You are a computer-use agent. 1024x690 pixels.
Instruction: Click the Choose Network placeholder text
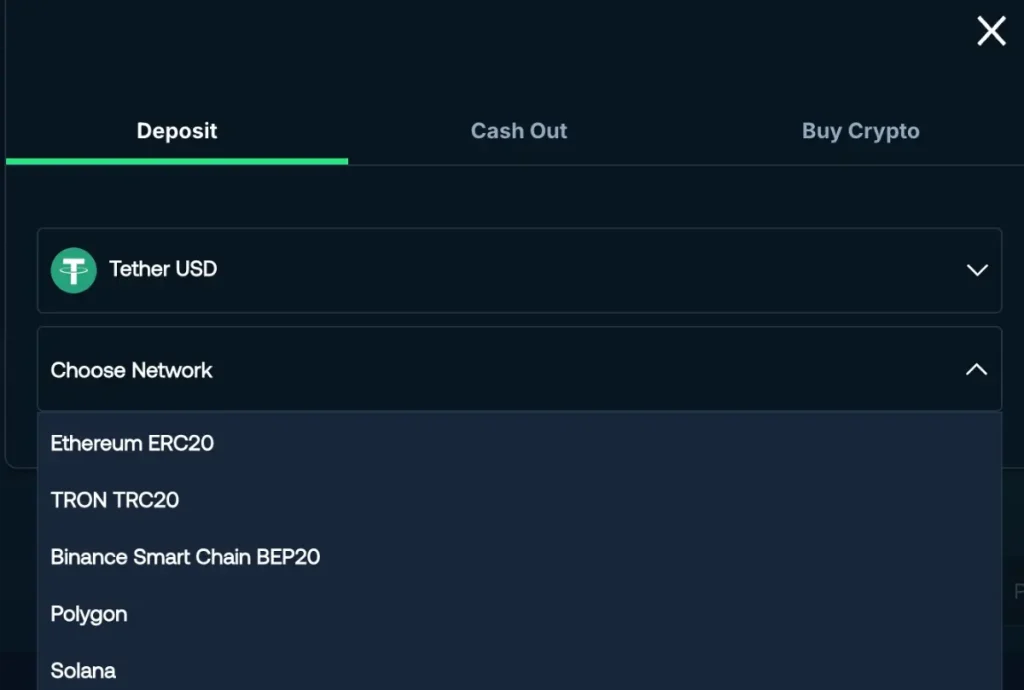tap(131, 370)
